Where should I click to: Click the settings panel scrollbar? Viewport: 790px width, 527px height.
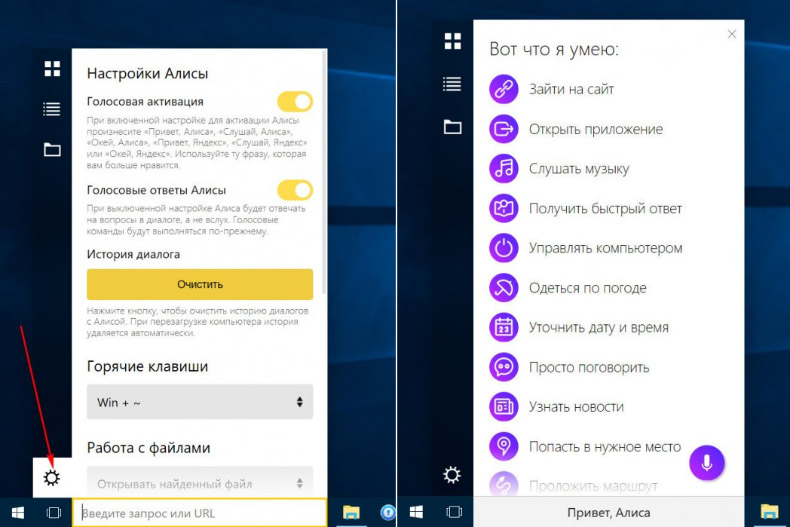pyautogui.click(x=324, y=171)
